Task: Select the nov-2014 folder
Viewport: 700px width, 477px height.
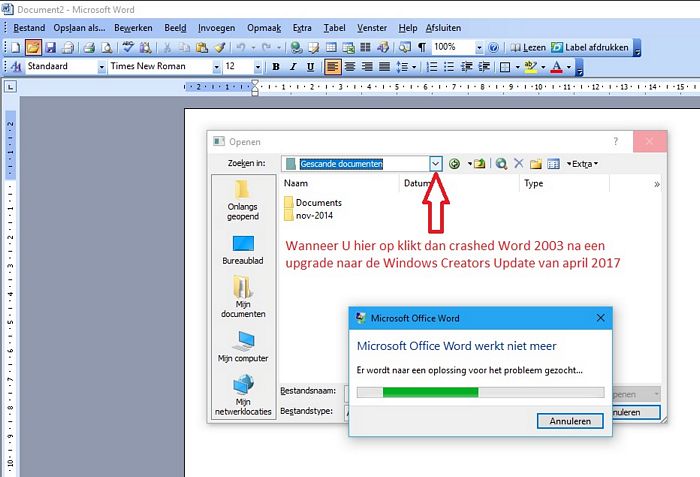Action: (x=308, y=215)
